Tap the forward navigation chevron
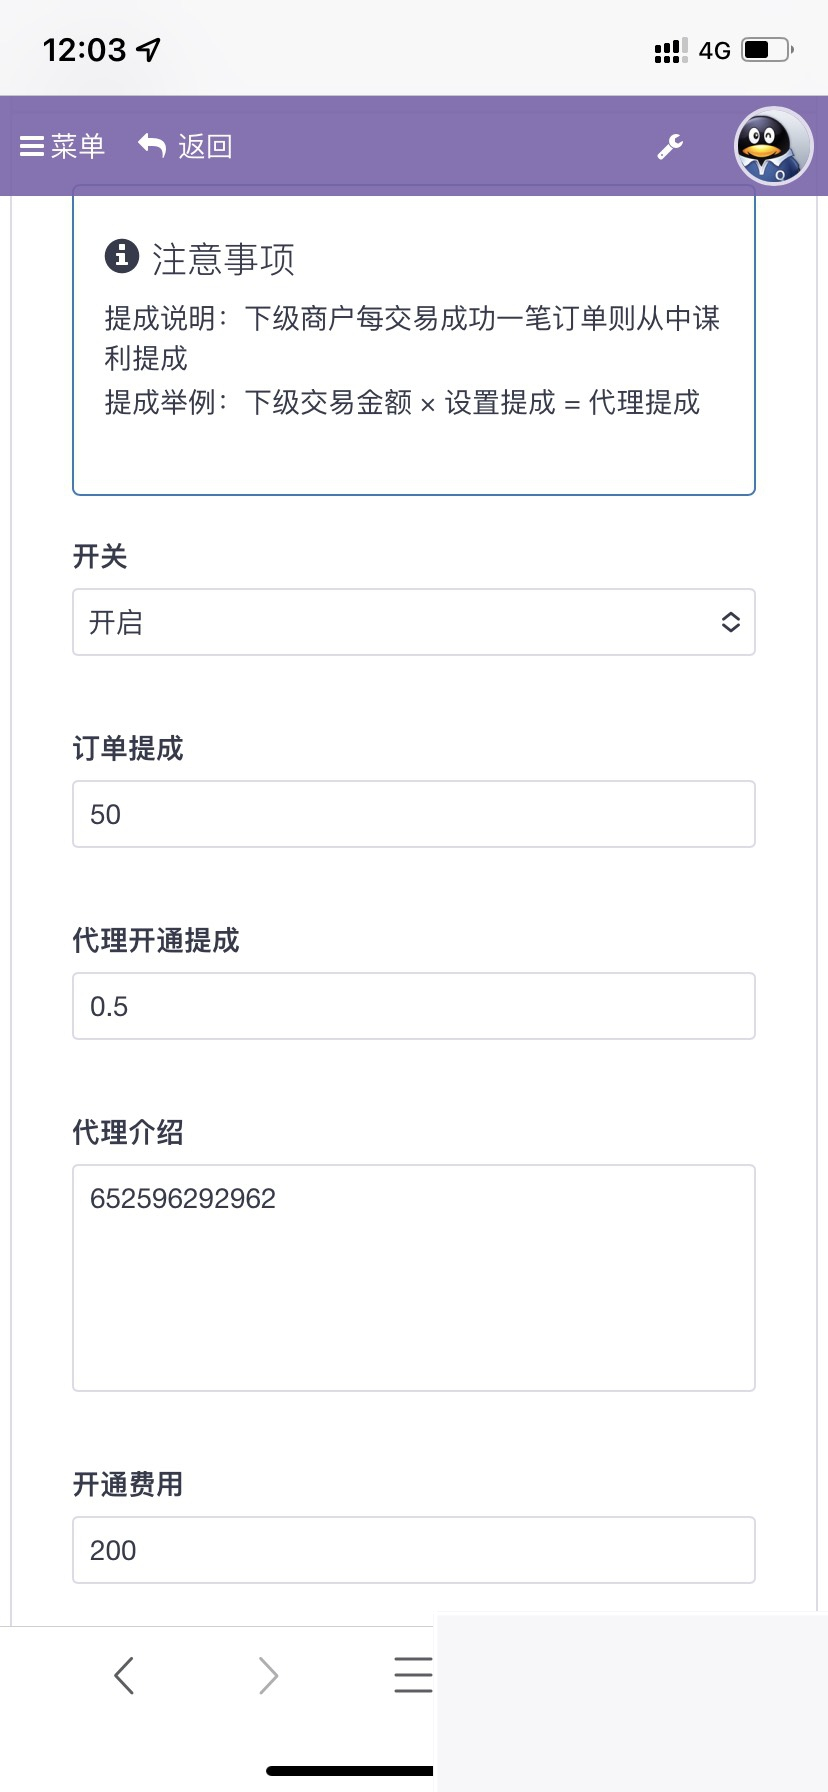Viewport: 828px width, 1792px height. click(x=268, y=1674)
